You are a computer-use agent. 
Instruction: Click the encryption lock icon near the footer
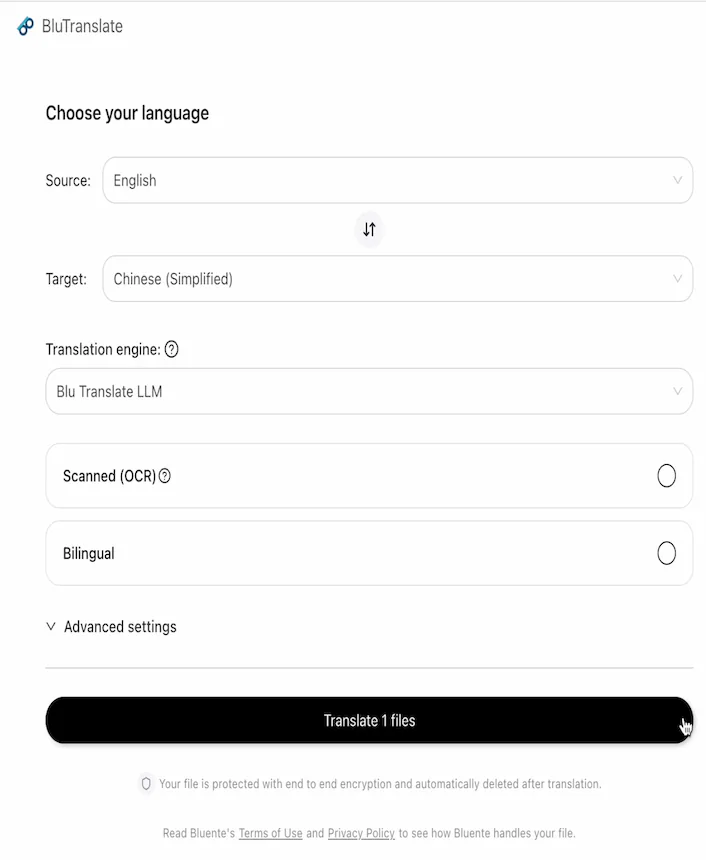pyautogui.click(x=145, y=784)
